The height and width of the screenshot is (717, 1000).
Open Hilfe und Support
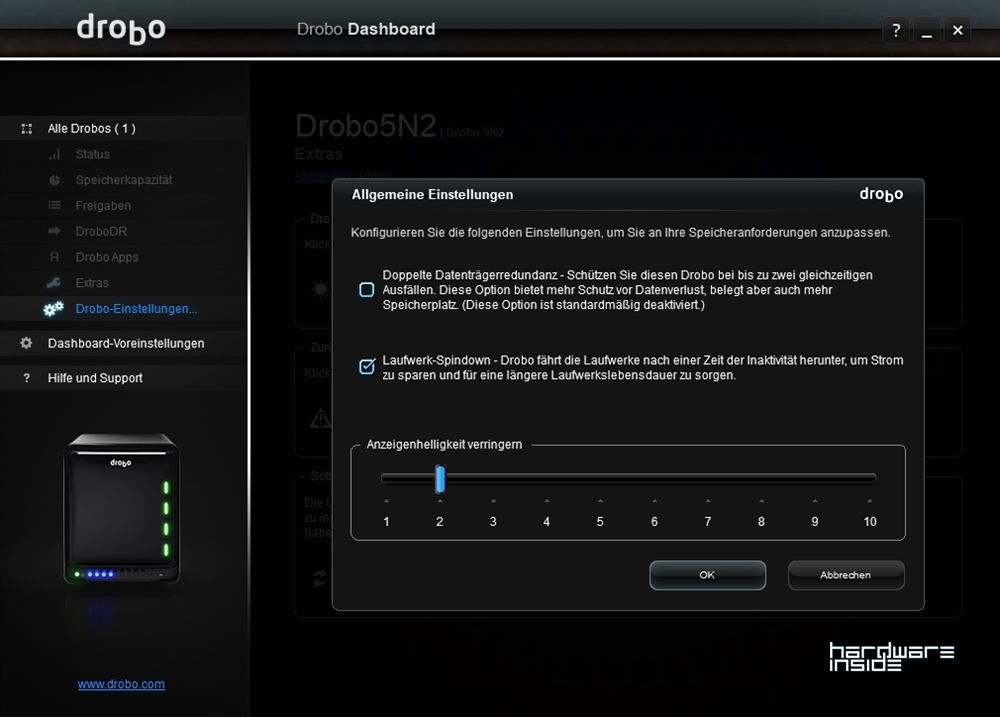(95, 378)
